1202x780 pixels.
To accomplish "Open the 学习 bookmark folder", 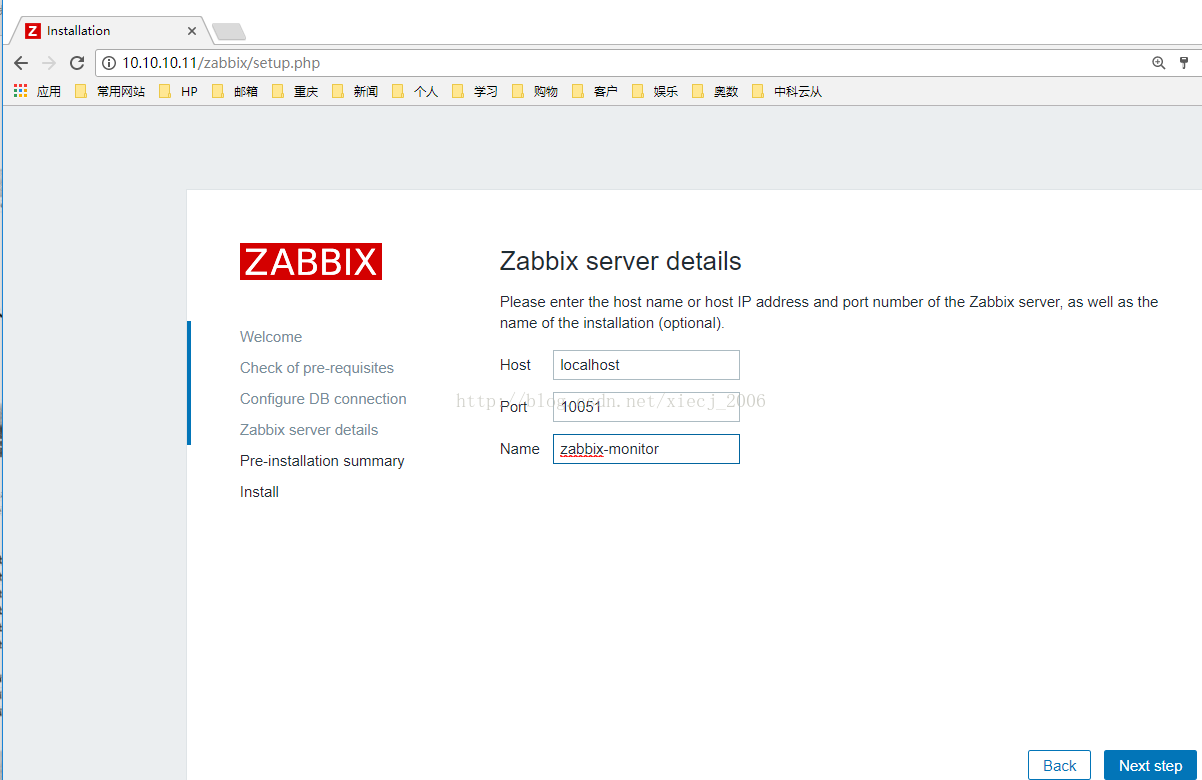I will pos(475,91).
